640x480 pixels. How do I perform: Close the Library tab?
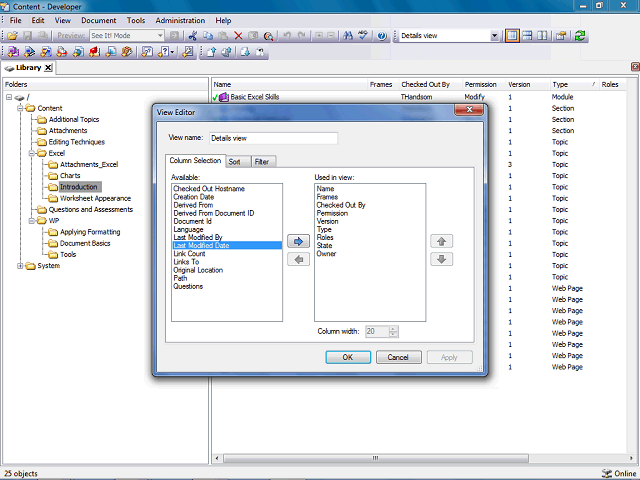coord(48,68)
